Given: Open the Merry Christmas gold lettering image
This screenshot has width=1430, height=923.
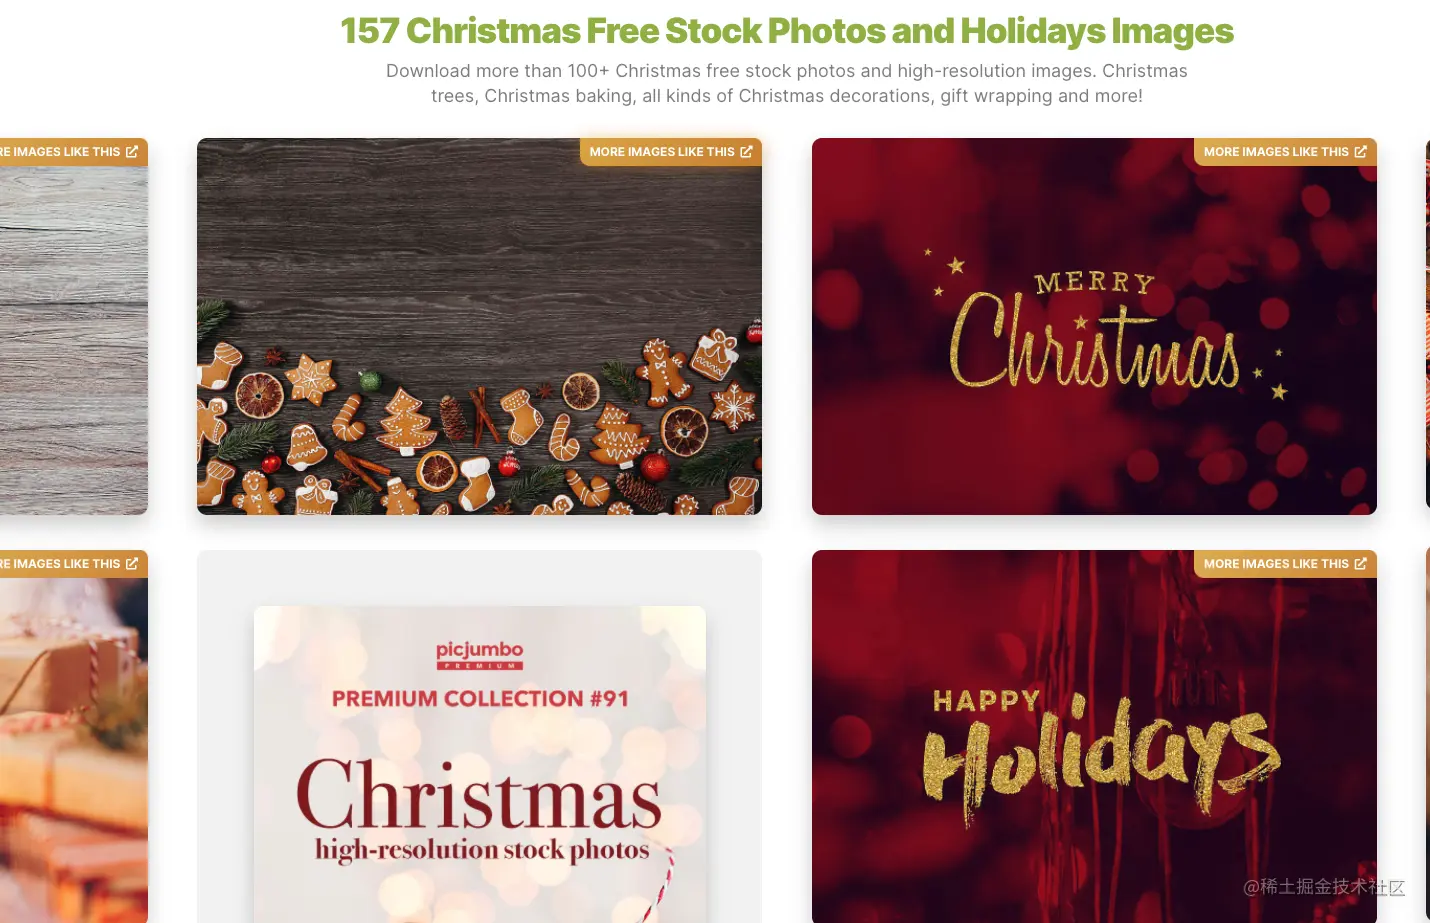Looking at the screenshot, I should click(1094, 340).
